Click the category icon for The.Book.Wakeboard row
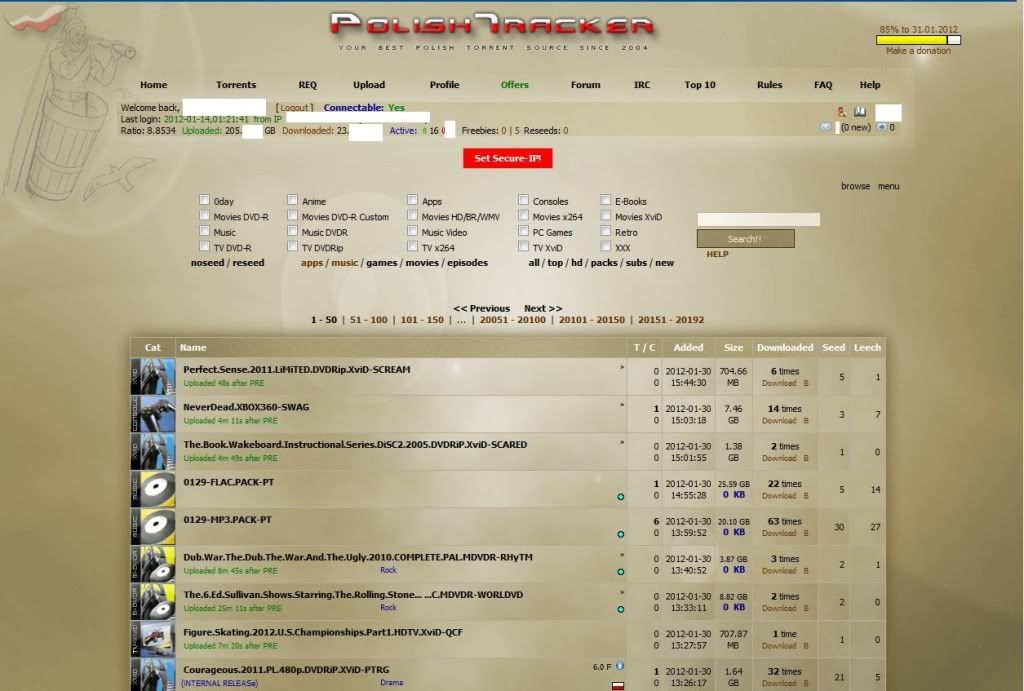Image resolution: width=1024 pixels, height=691 pixels. (153, 451)
